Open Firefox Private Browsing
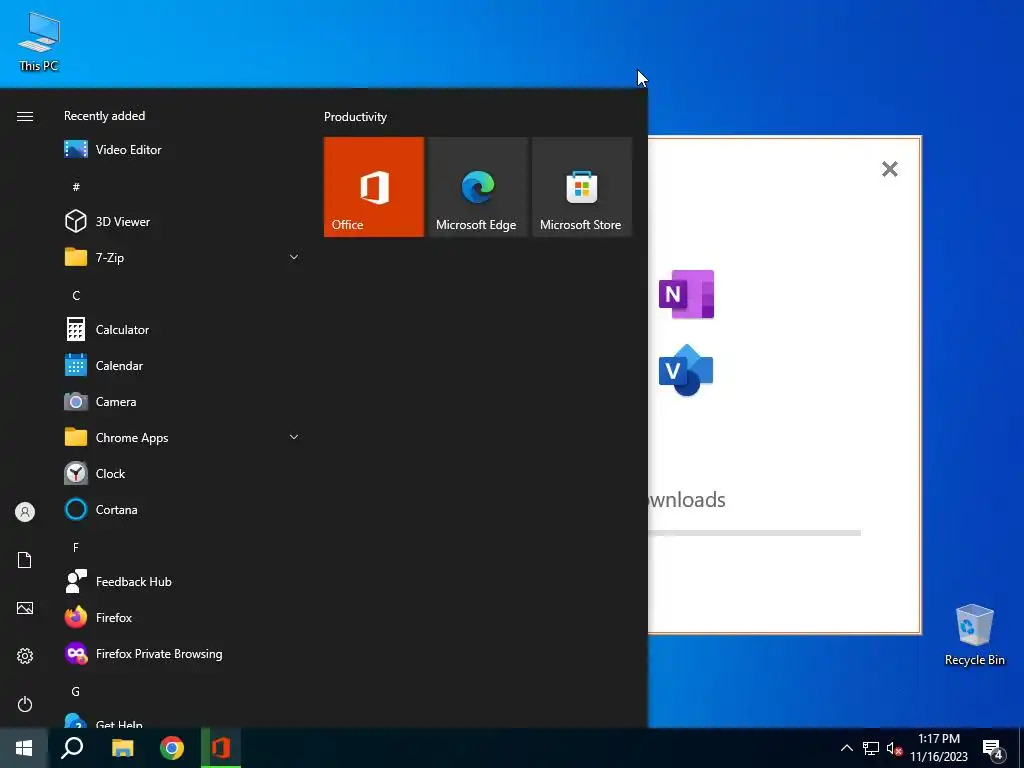Image resolution: width=1024 pixels, height=768 pixels. pos(182,654)
